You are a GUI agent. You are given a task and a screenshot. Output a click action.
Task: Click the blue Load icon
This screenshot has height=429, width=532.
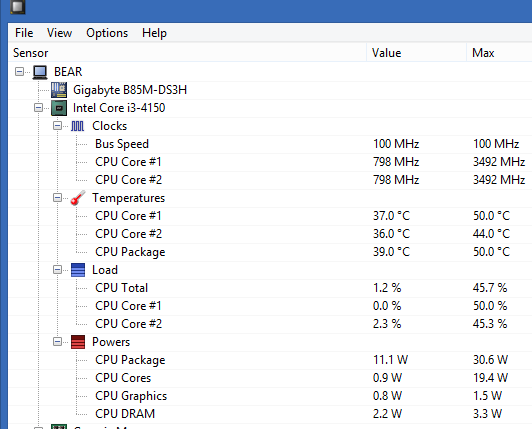point(78,270)
